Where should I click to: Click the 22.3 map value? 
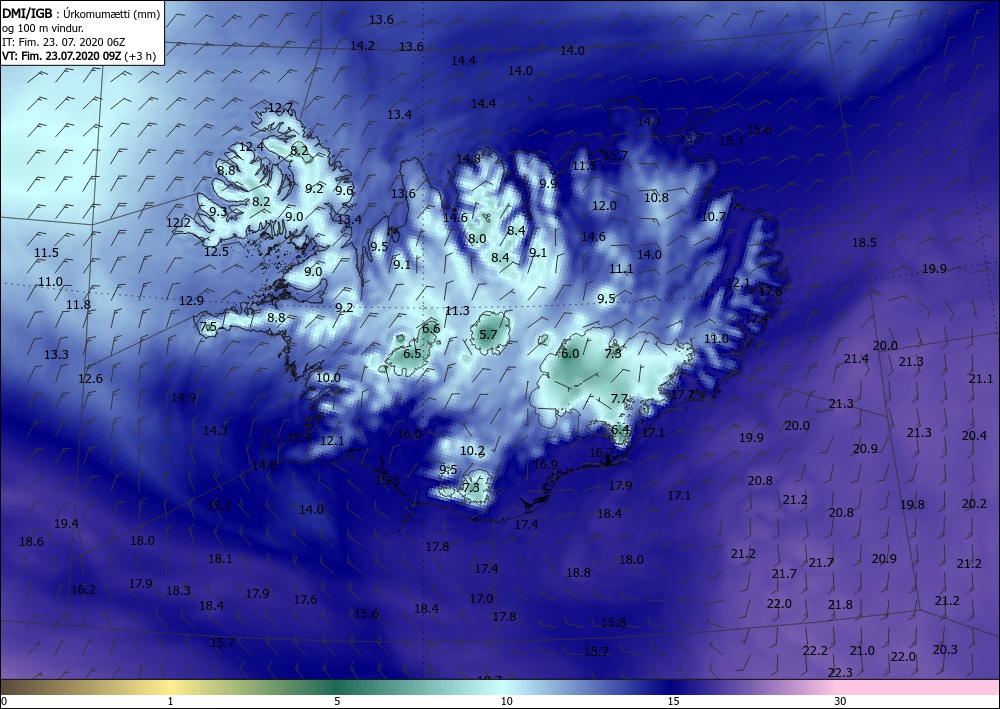(x=840, y=673)
